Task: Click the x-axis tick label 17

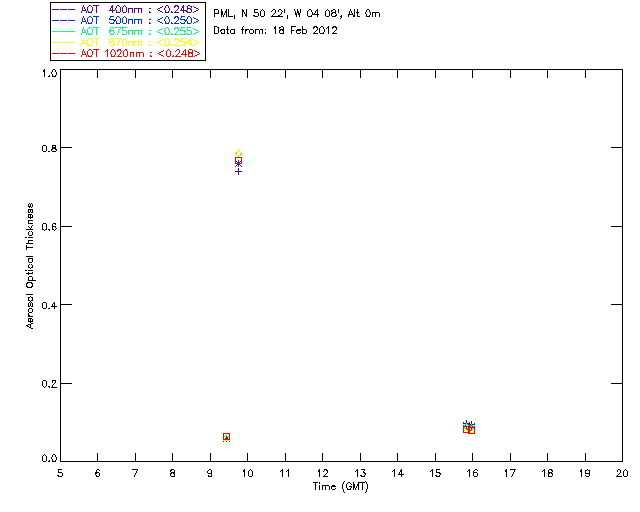Action: click(x=510, y=474)
